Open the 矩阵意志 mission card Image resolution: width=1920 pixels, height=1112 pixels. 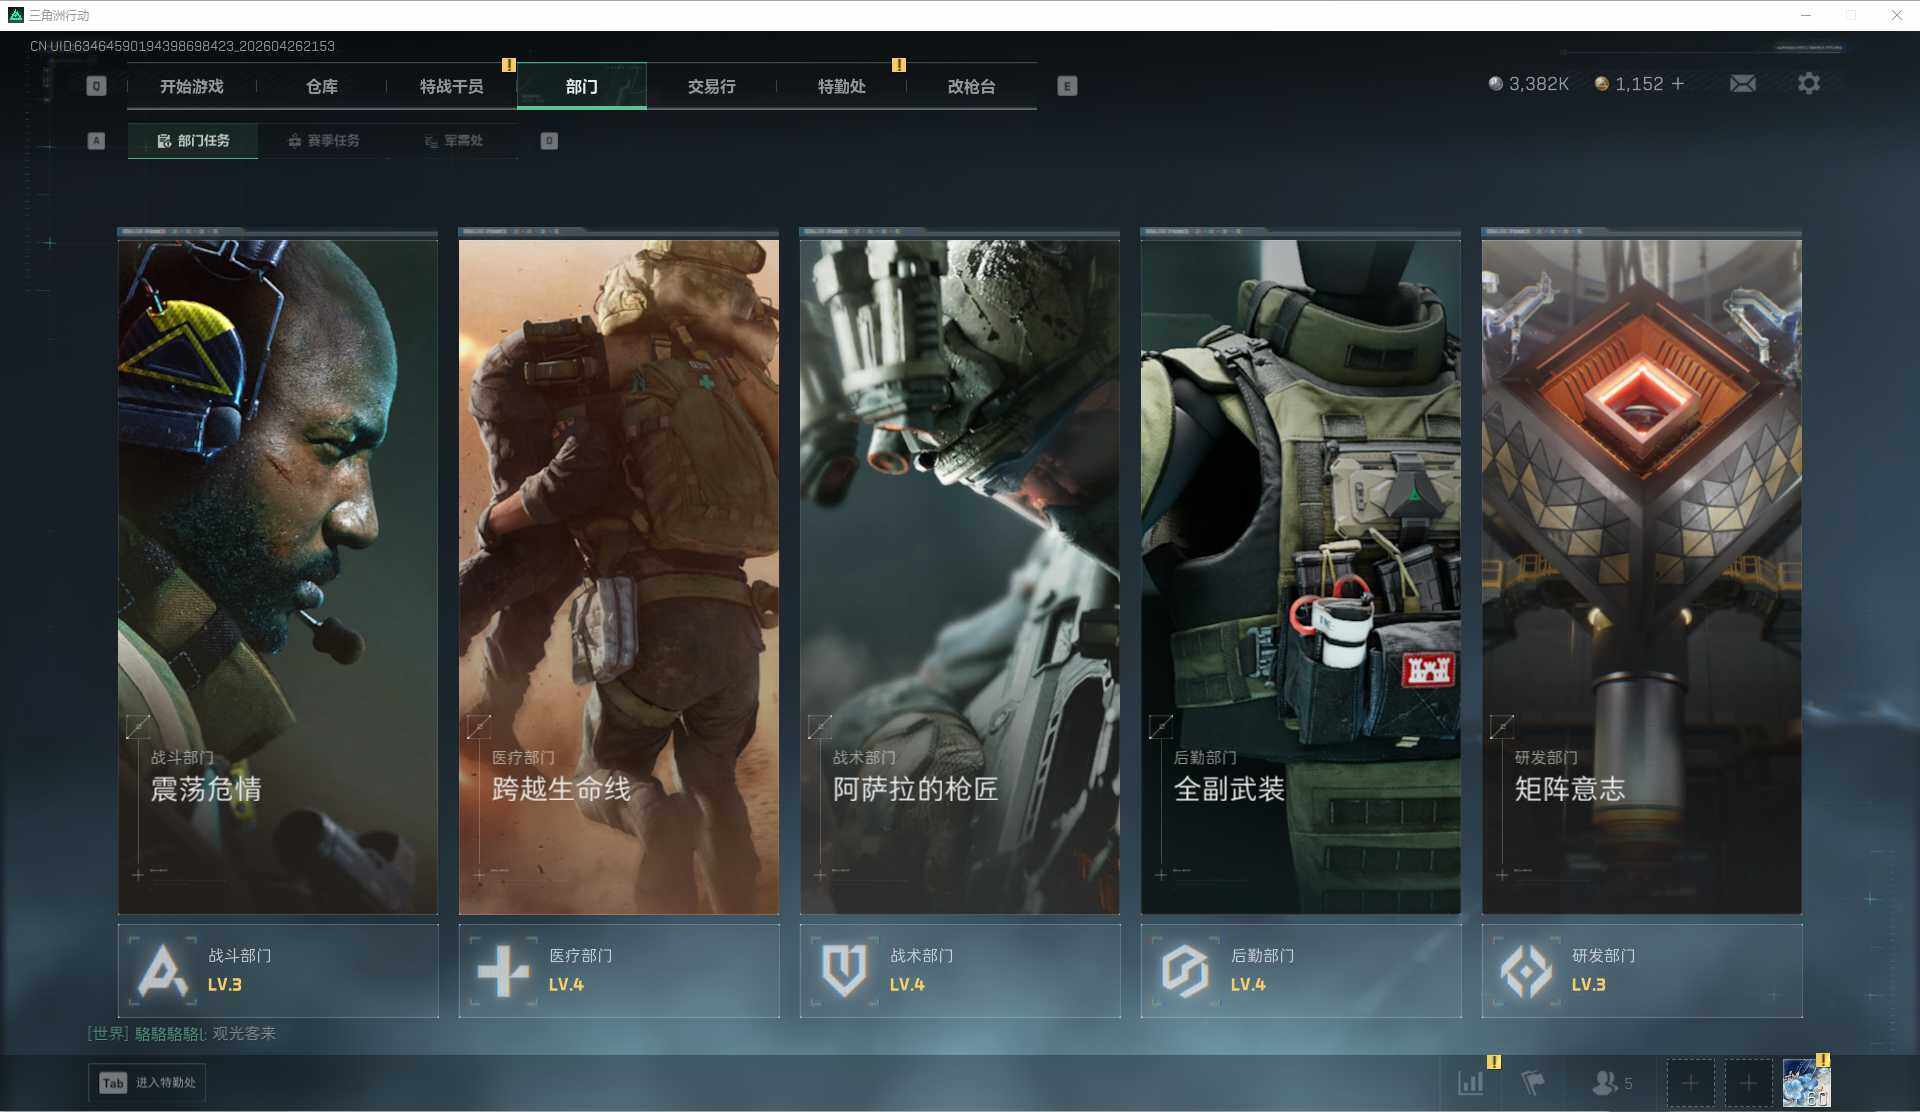(x=1641, y=575)
